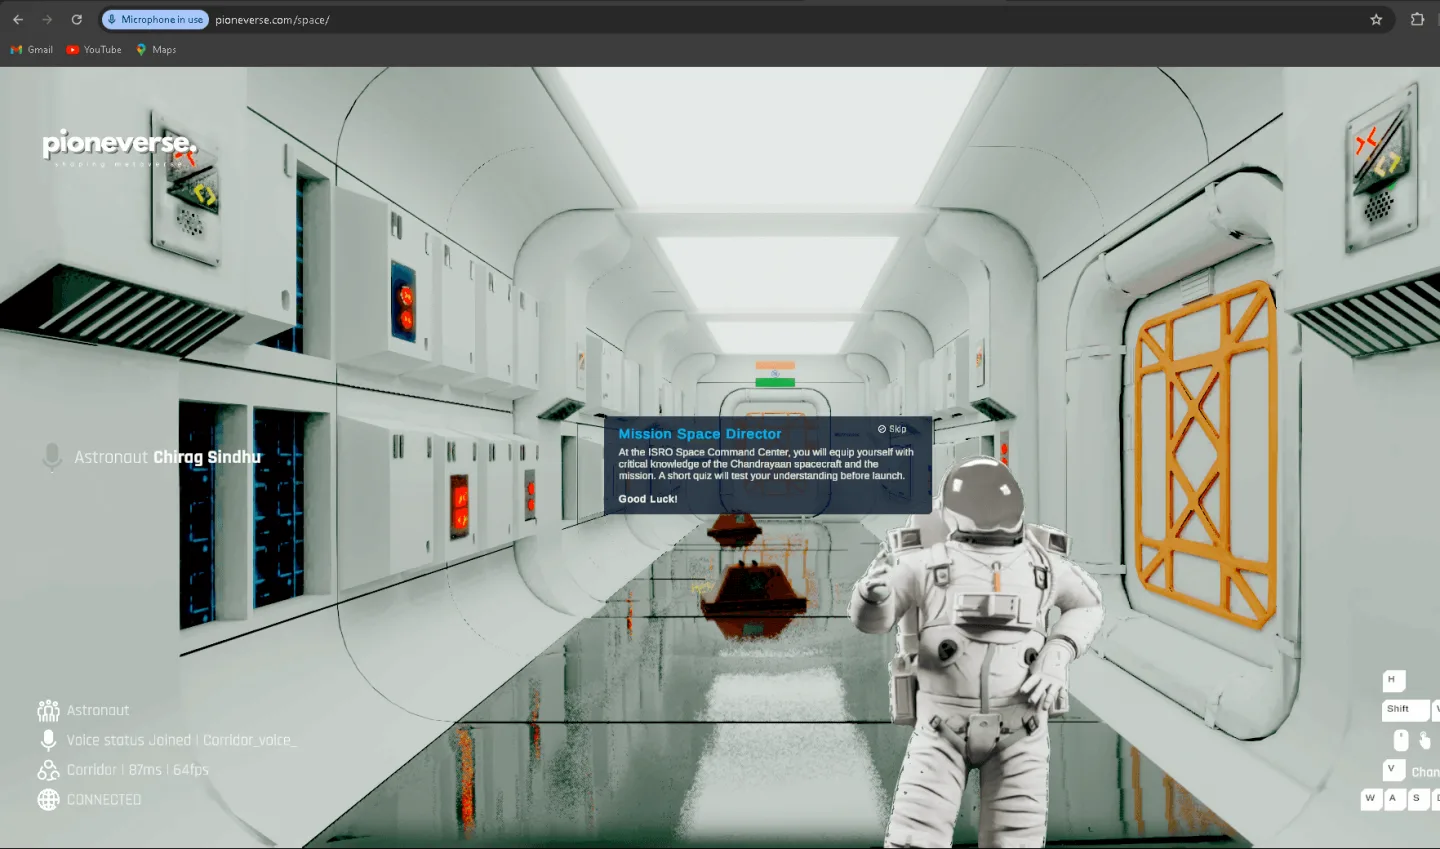This screenshot has height=849, width=1440.
Task: Click the 'CONNECTED' status text
Action: pos(104,800)
